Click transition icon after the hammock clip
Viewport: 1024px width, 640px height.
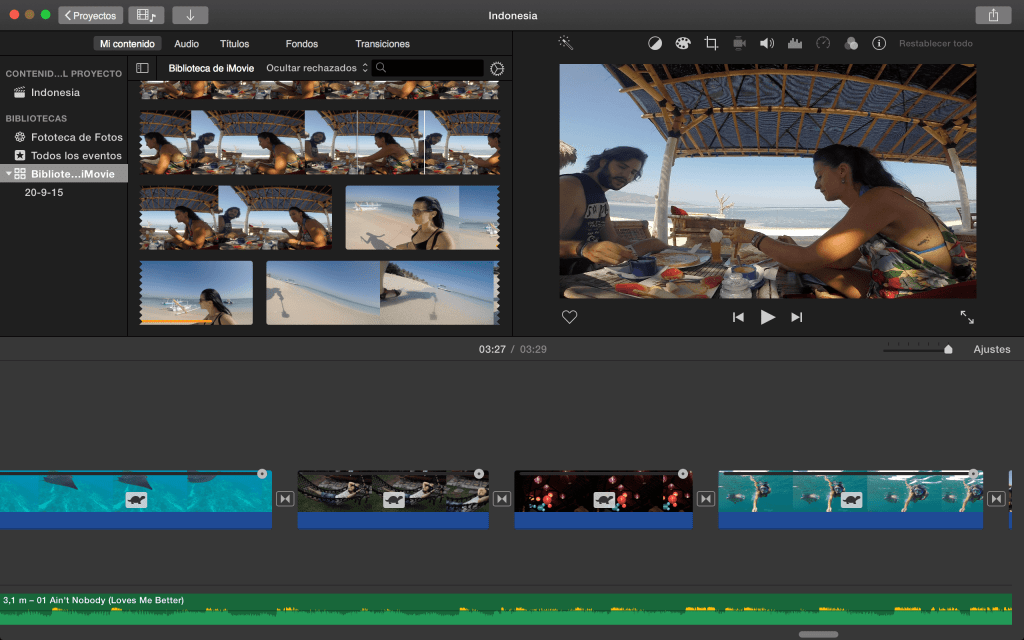[502, 499]
